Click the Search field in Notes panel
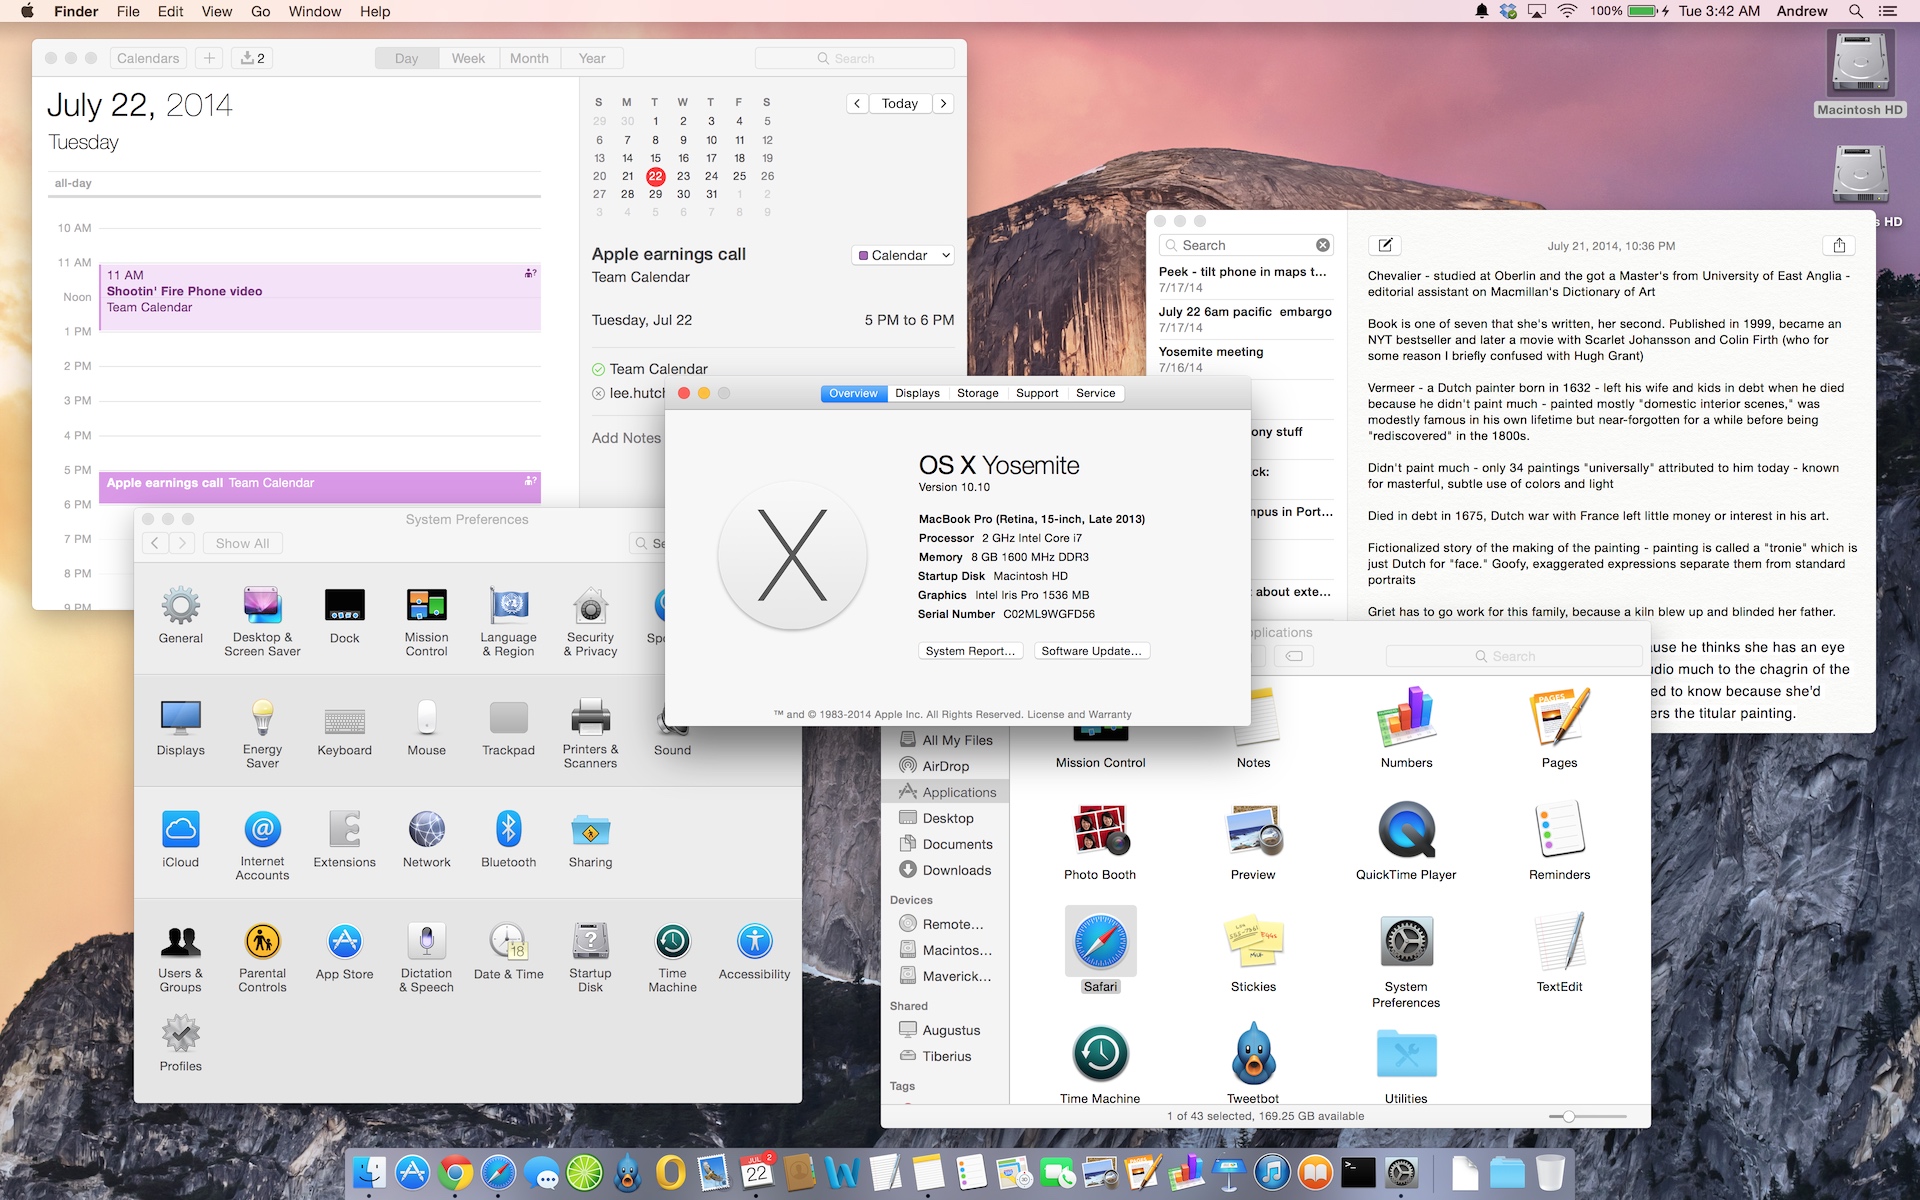Viewport: 1920px width, 1200px height. point(1241,245)
